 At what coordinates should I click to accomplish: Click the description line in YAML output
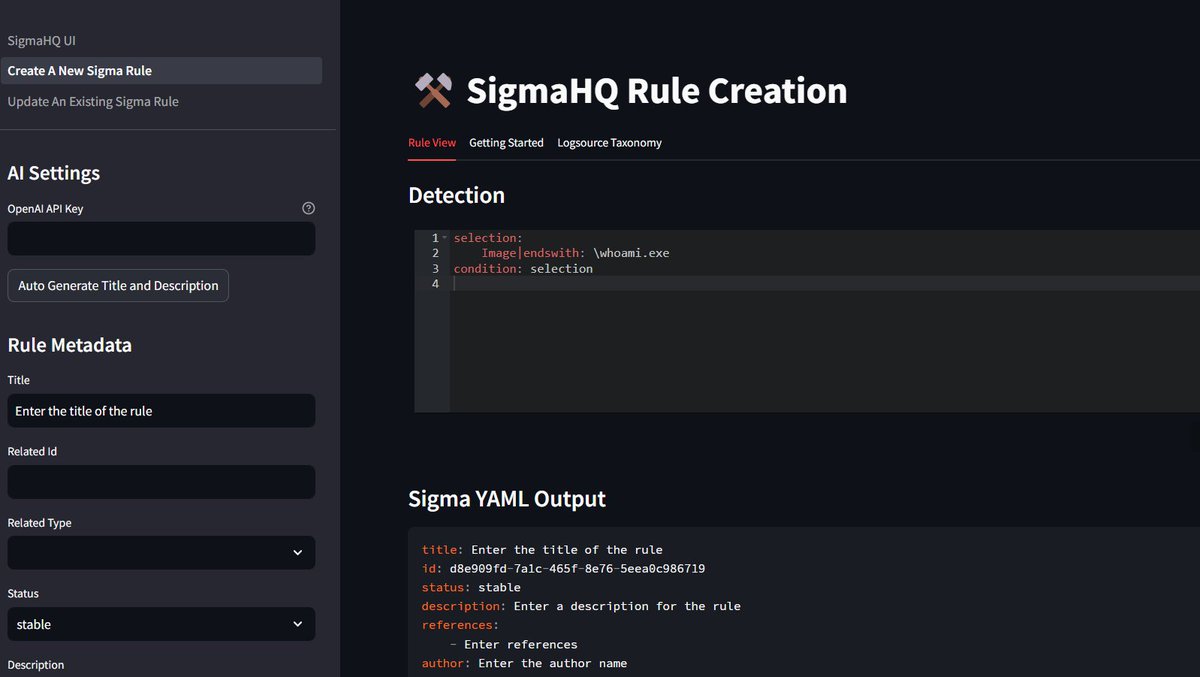pos(581,606)
